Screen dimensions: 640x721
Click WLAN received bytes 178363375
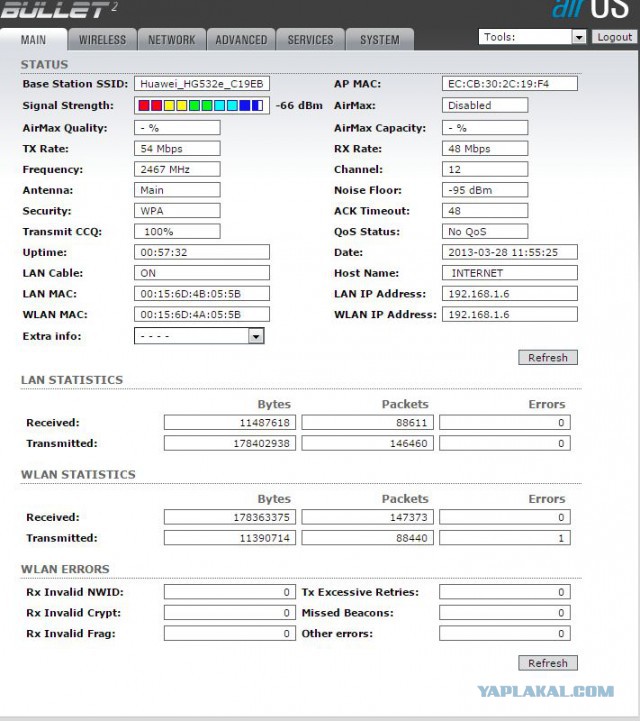coord(229,517)
